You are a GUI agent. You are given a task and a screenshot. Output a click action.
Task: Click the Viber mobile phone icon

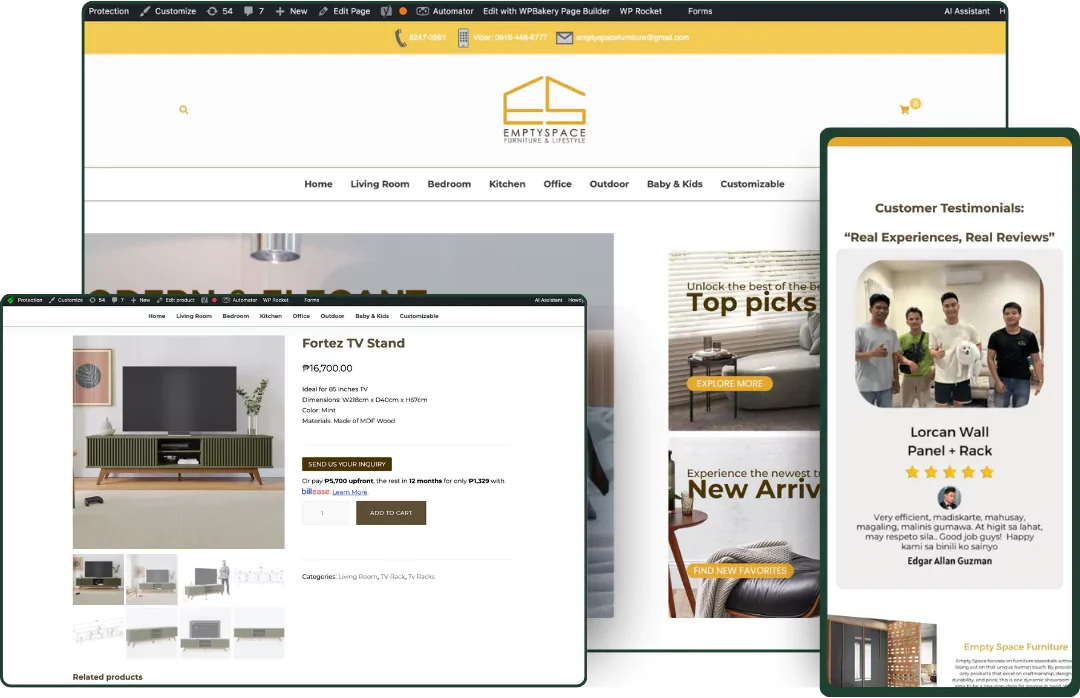pos(463,38)
